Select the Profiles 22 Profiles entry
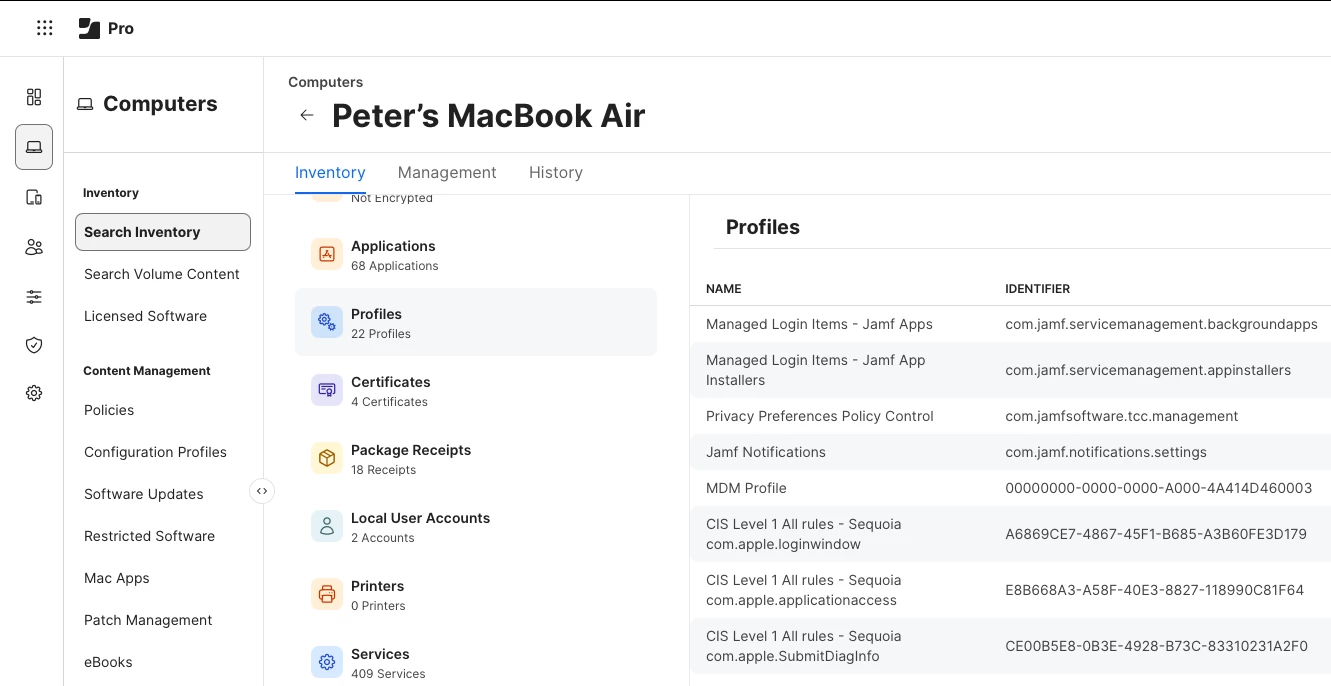Viewport: 1331px width, 686px height. (476, 322)
